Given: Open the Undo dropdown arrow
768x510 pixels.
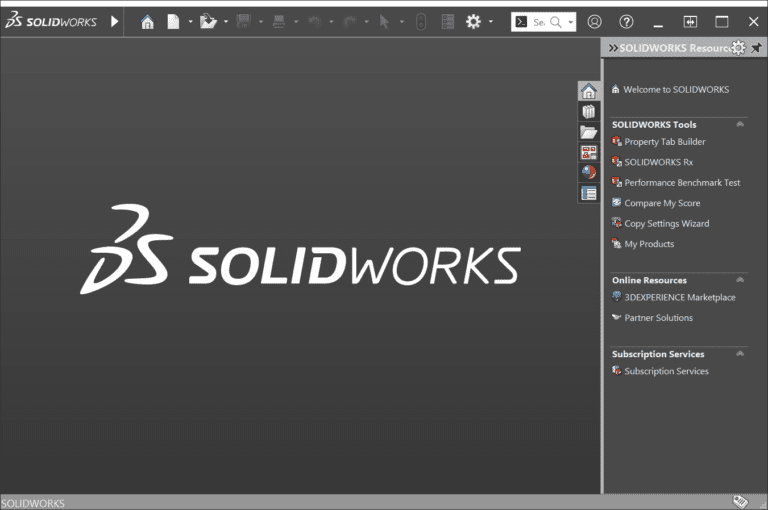Looking at the screenshot, I should coord(332,22).
